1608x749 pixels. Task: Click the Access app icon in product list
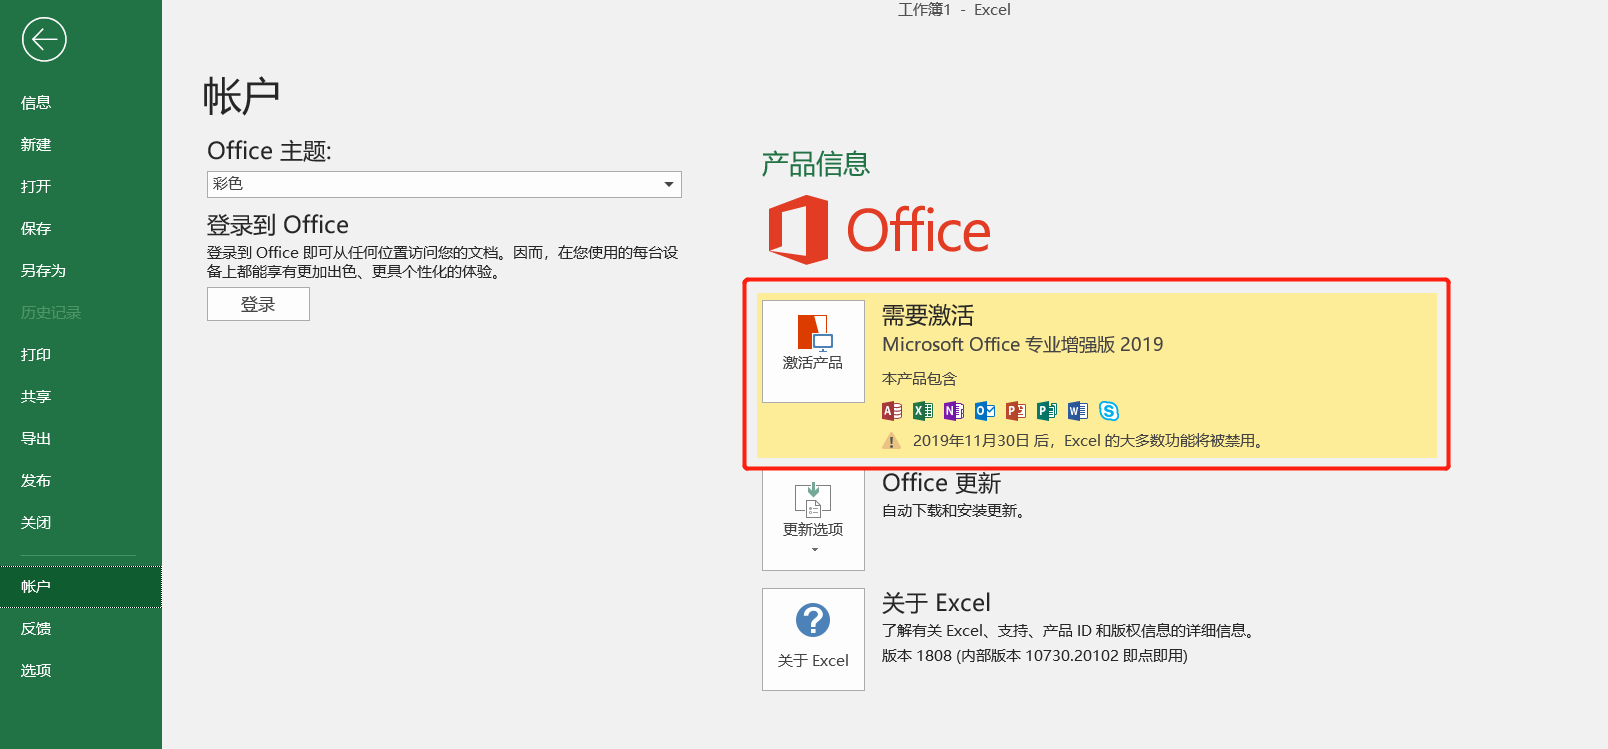tap(892, 411)
